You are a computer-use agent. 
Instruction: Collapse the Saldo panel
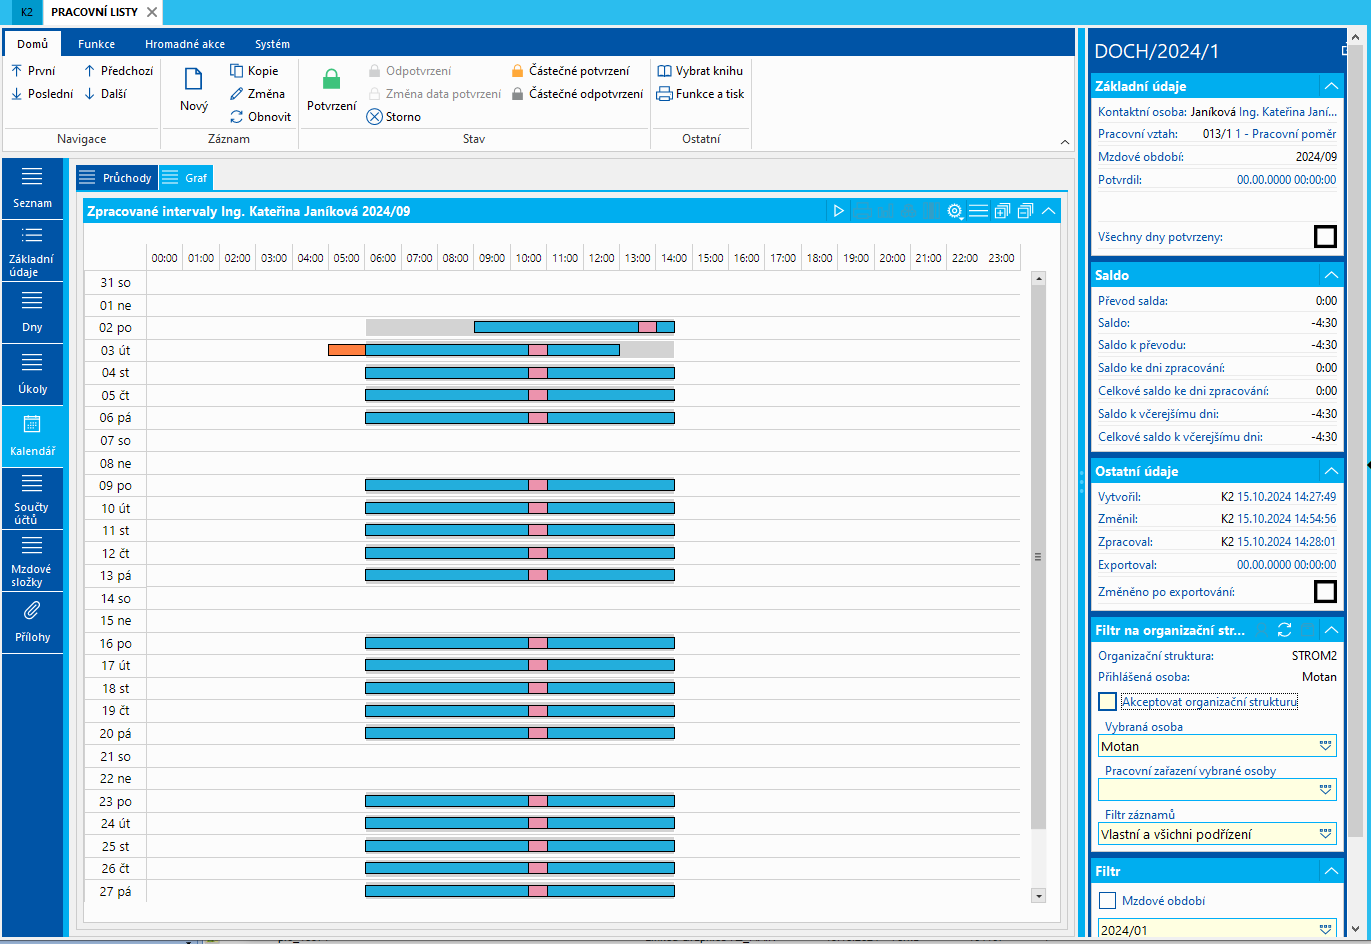[x=1331, y=275]
